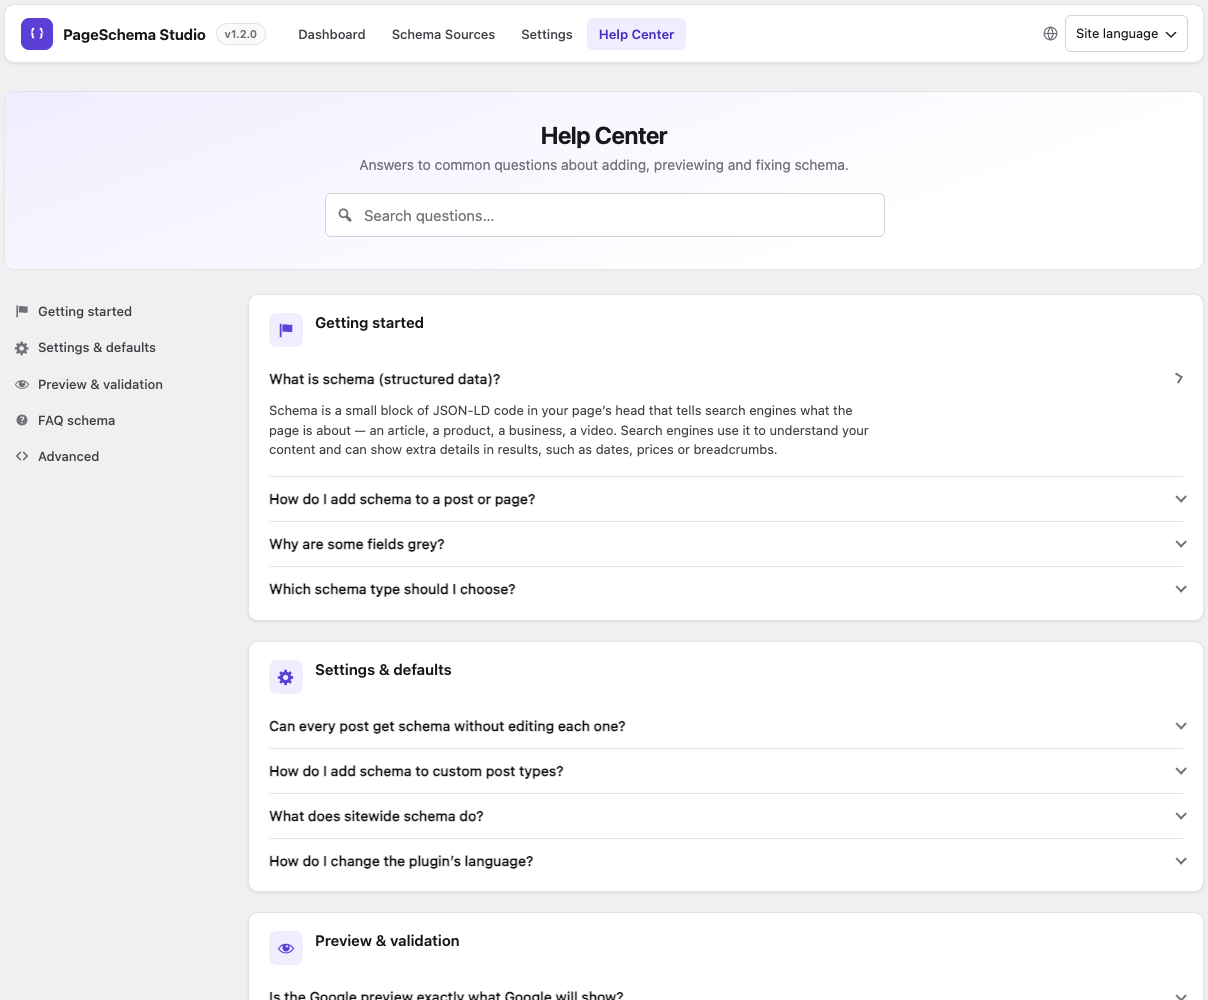Open the Site language dropdown
The height and width of the screenshot is (1000, 1208).
tap(1126, 34)
